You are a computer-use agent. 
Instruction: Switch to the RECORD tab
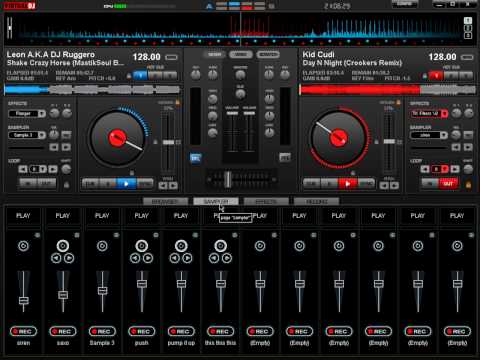317,201
